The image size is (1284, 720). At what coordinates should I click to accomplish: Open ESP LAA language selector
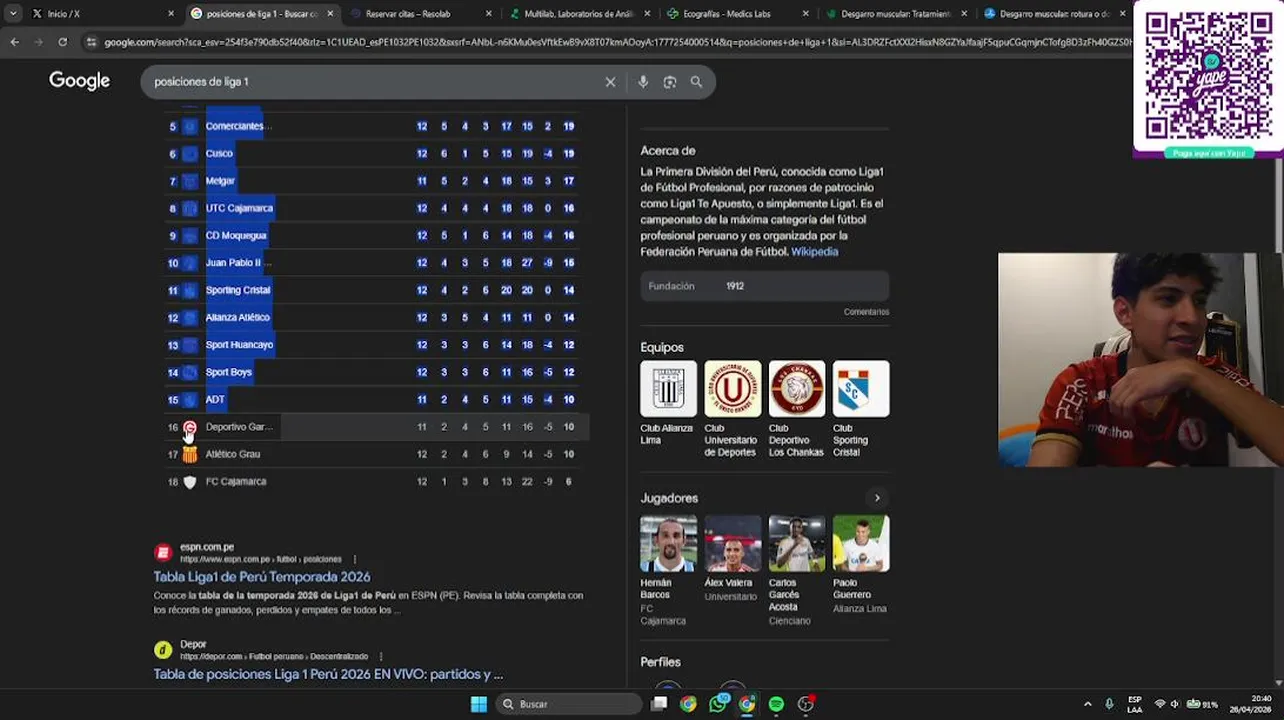click(1135, 704)
